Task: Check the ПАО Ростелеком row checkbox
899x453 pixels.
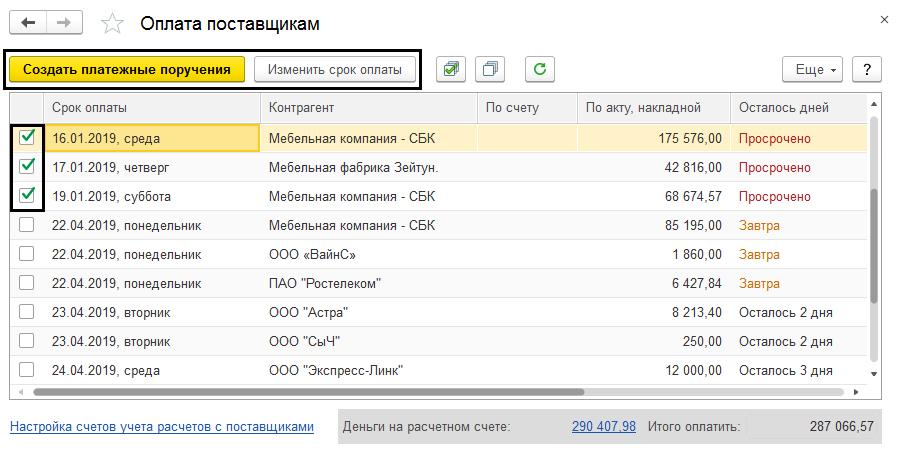Action: pyautogui.click(x=27, y=283)
